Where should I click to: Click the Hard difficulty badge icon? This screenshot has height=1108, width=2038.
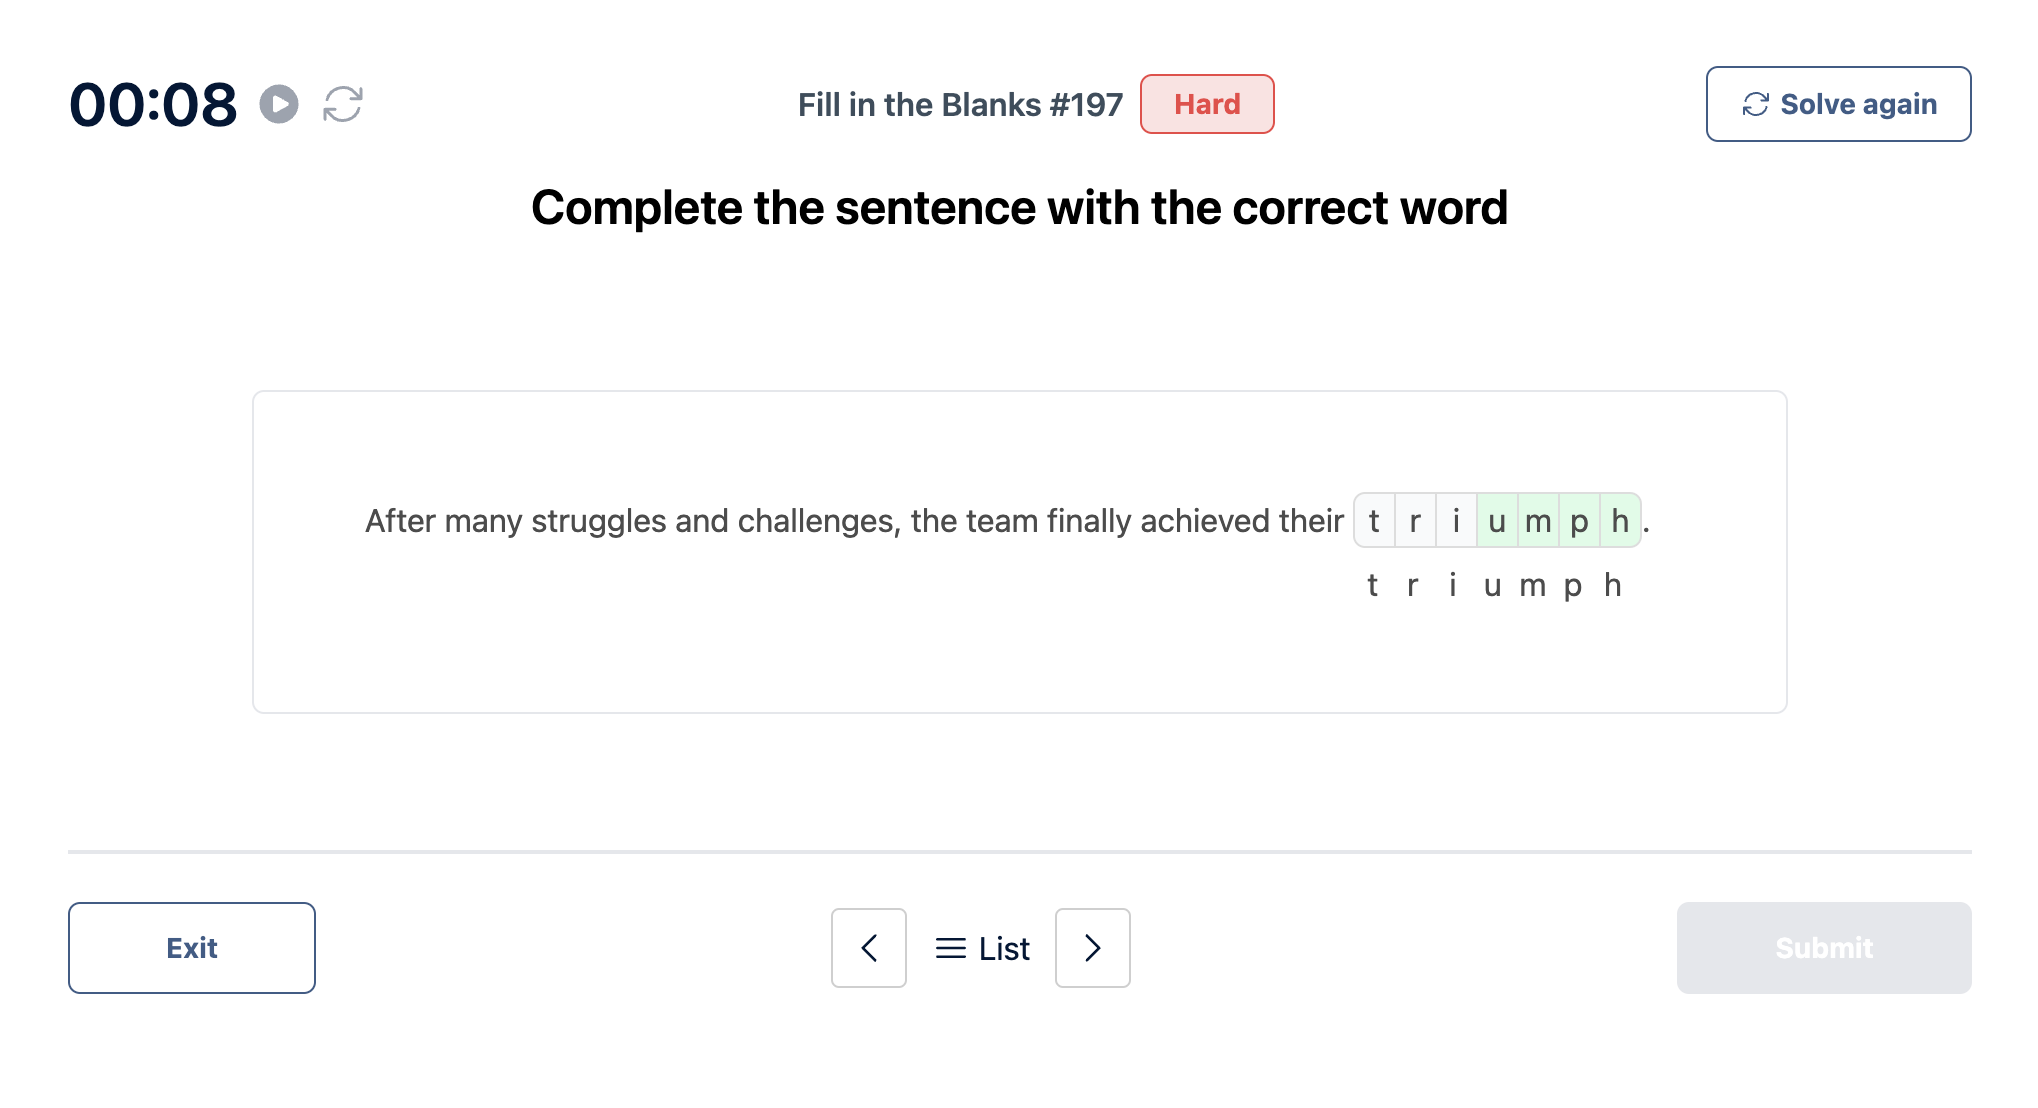[1207, 104]
